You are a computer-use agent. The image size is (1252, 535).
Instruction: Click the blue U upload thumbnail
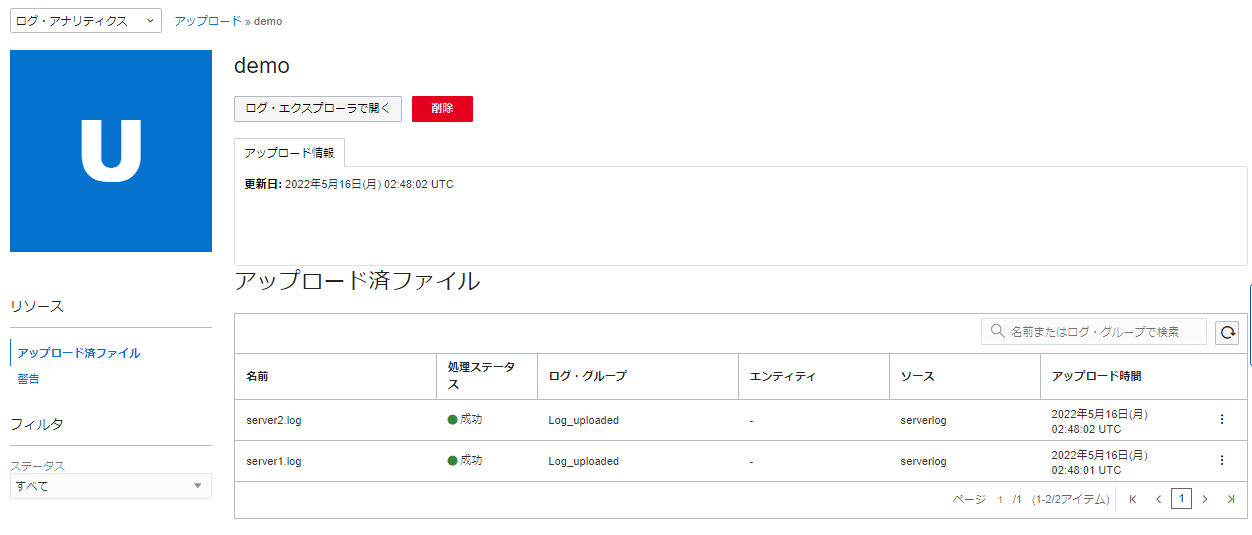[x=111, y=151]
